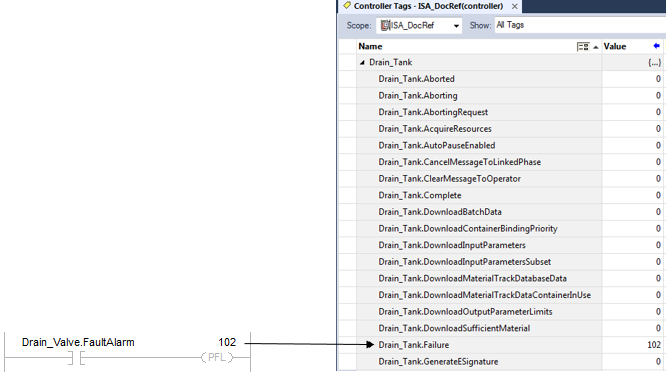The height and width of the screenshot is (375, 666).
Task: Close the Controller Tags tab
Action: 514,6
